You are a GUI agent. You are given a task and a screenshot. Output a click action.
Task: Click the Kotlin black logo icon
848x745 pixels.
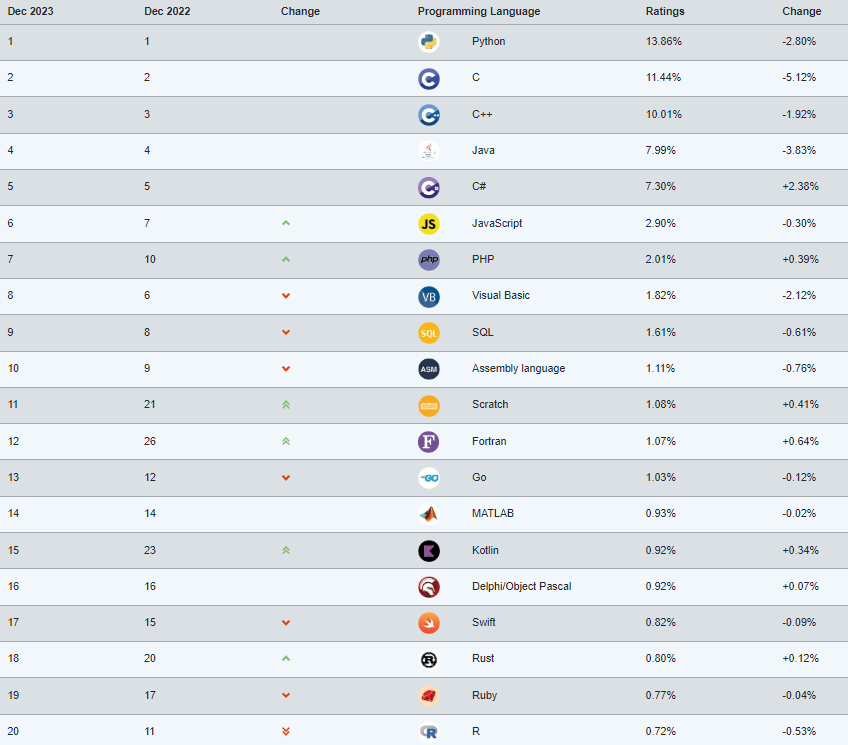429,551
